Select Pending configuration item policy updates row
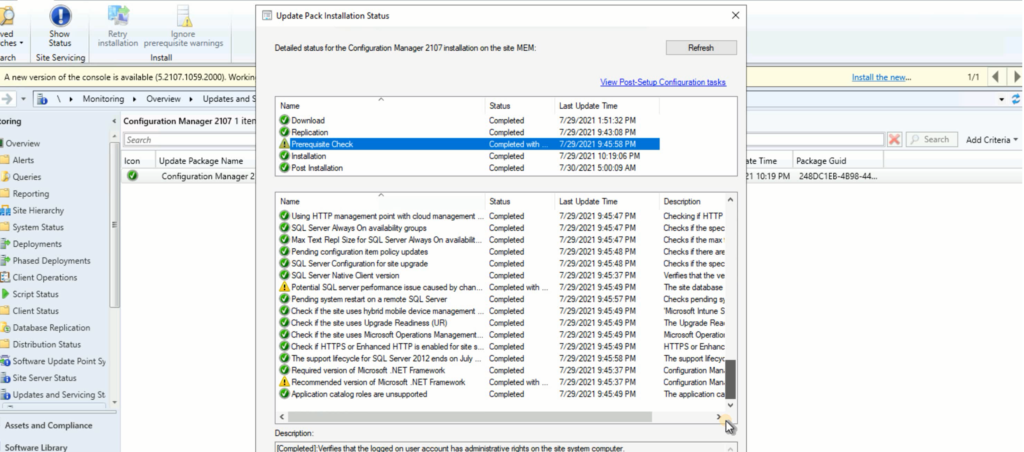This screenshot has width=1024, height=452. (x=502, y=251)
